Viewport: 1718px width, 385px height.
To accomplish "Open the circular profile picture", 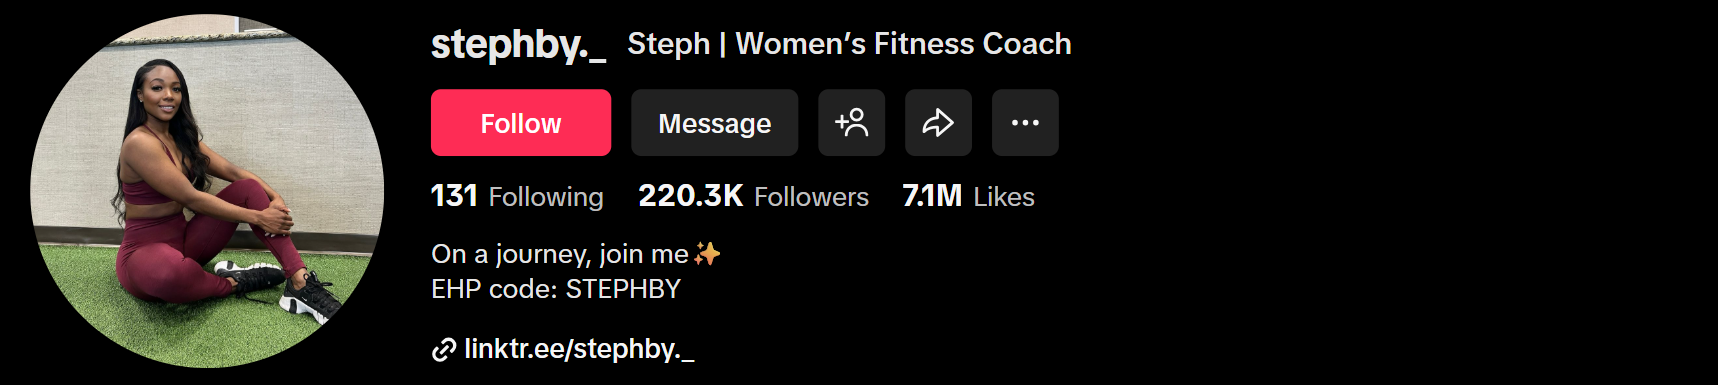I will tap(207, 191).
